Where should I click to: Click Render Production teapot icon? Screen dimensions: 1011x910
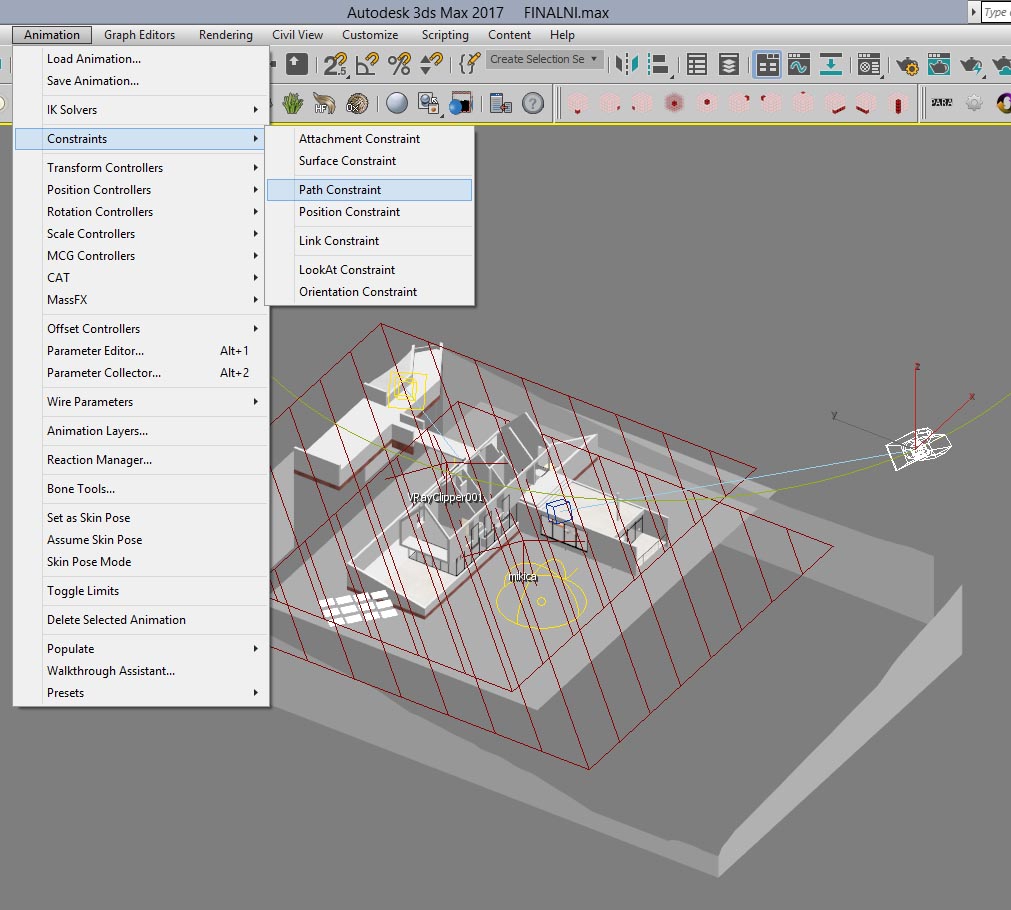point(971,64)
